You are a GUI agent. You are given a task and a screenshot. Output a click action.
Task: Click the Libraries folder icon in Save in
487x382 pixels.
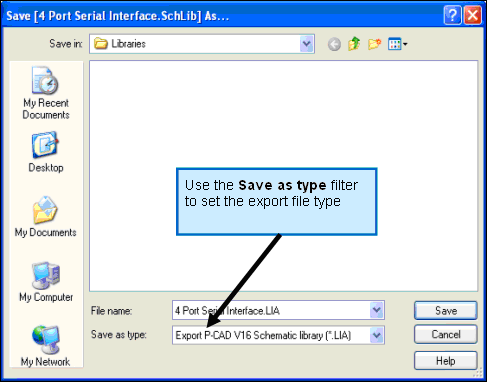101,44
